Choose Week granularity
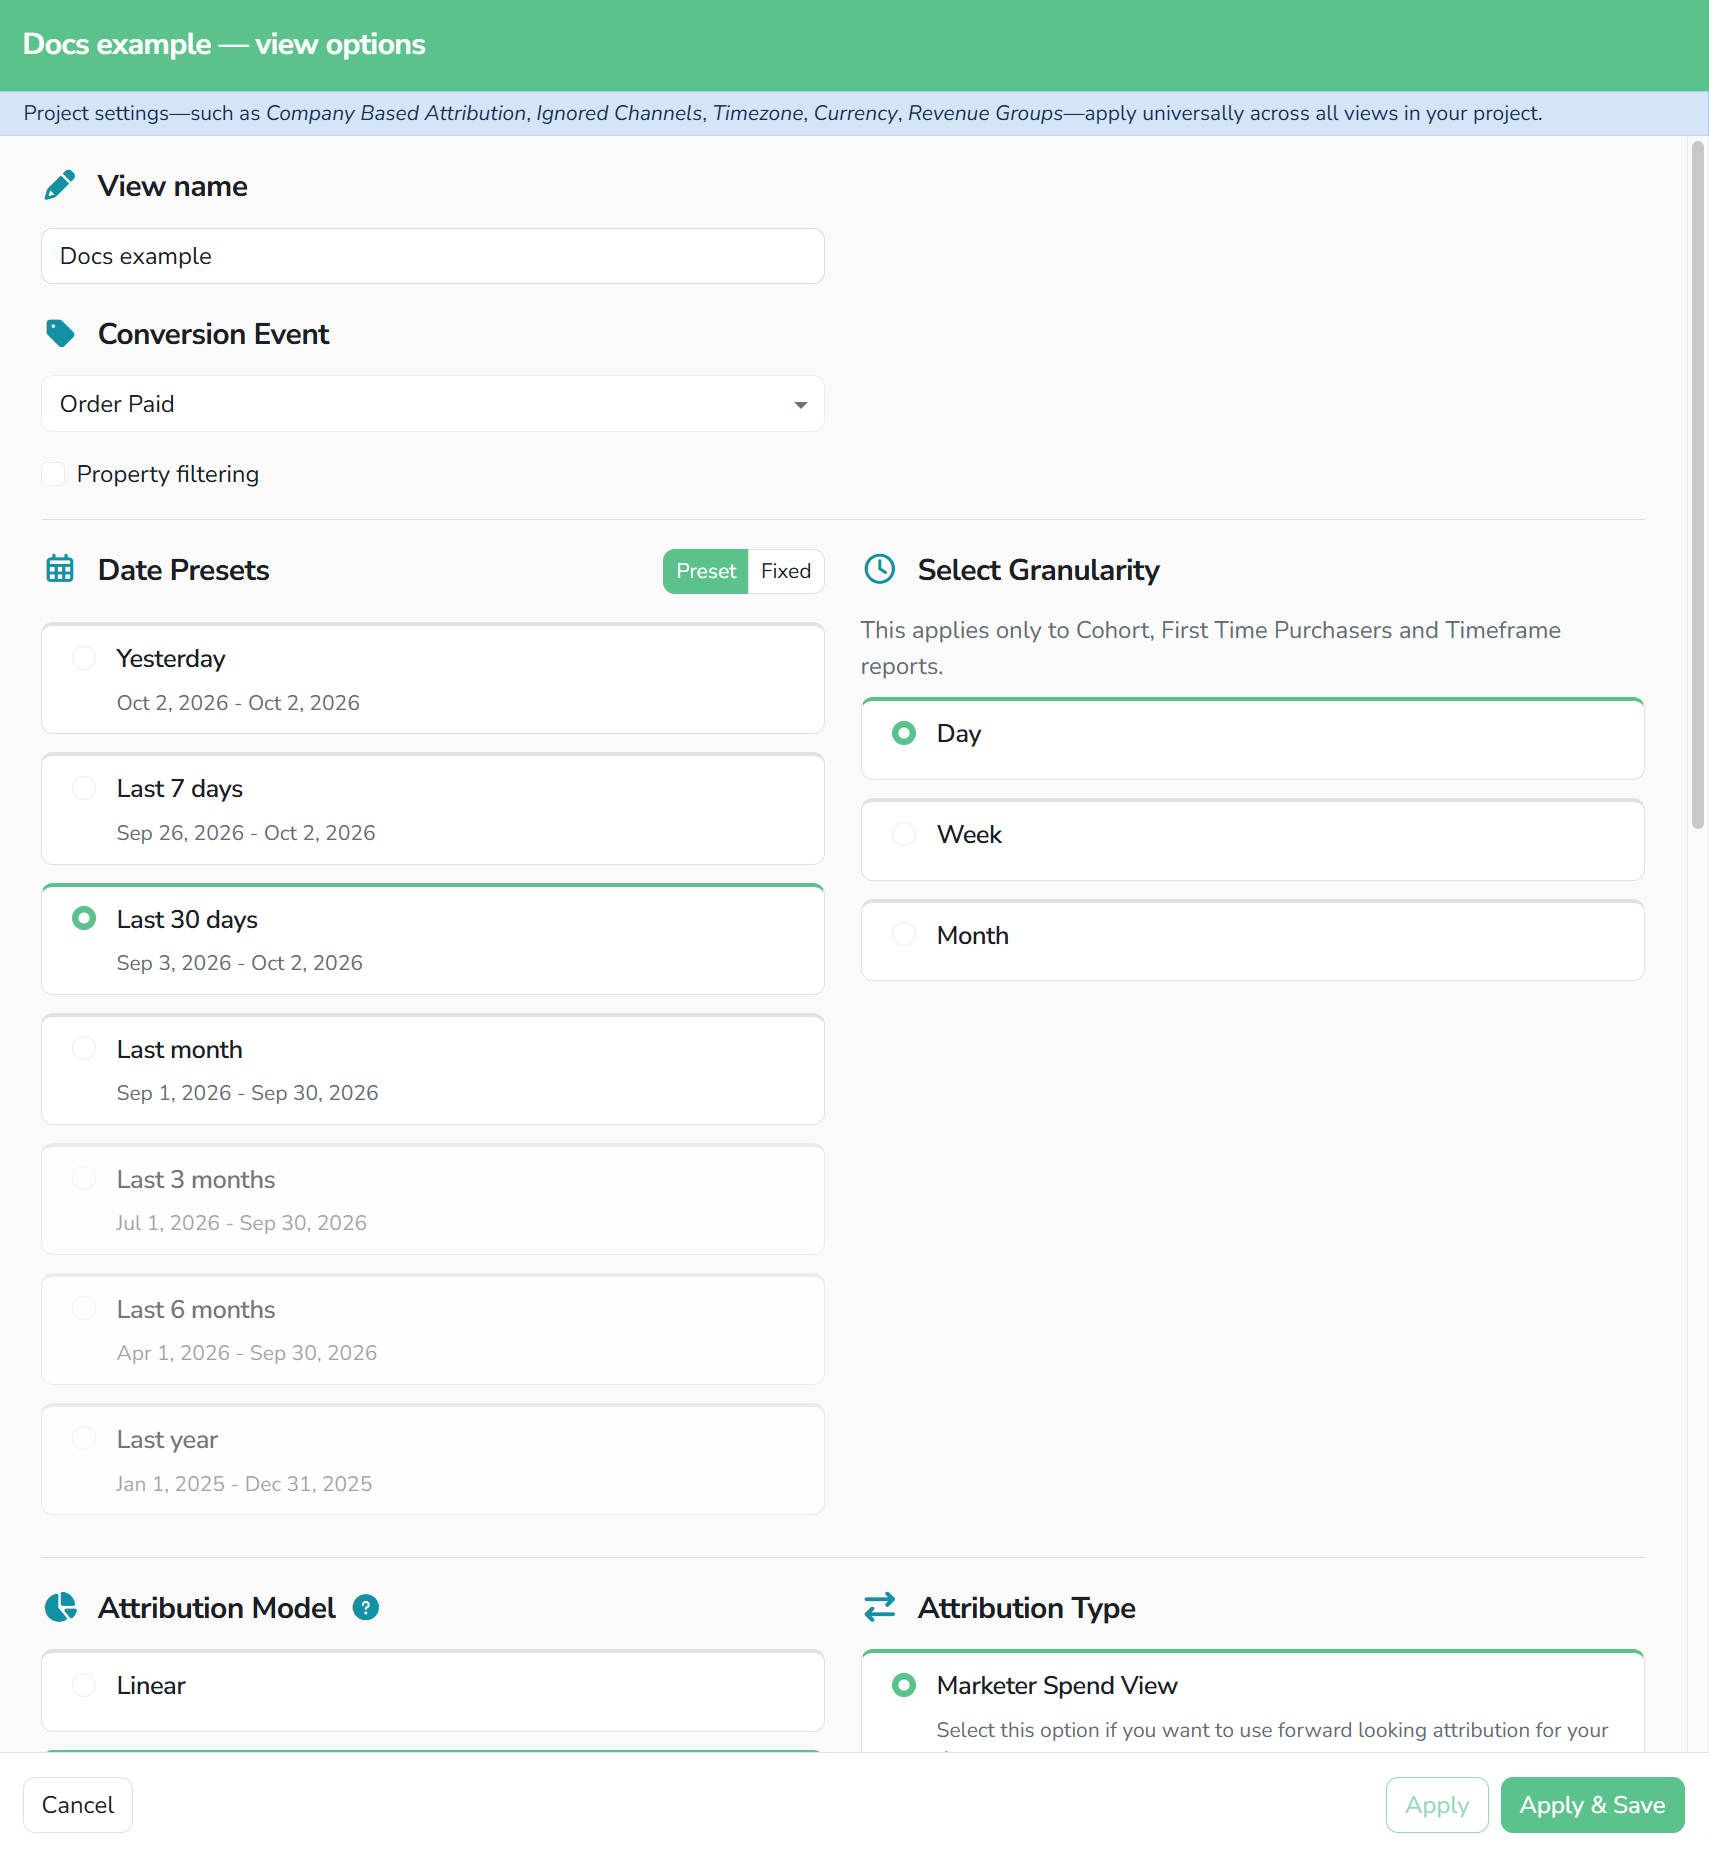Screen dimensions: 1709x1857 1252,840
